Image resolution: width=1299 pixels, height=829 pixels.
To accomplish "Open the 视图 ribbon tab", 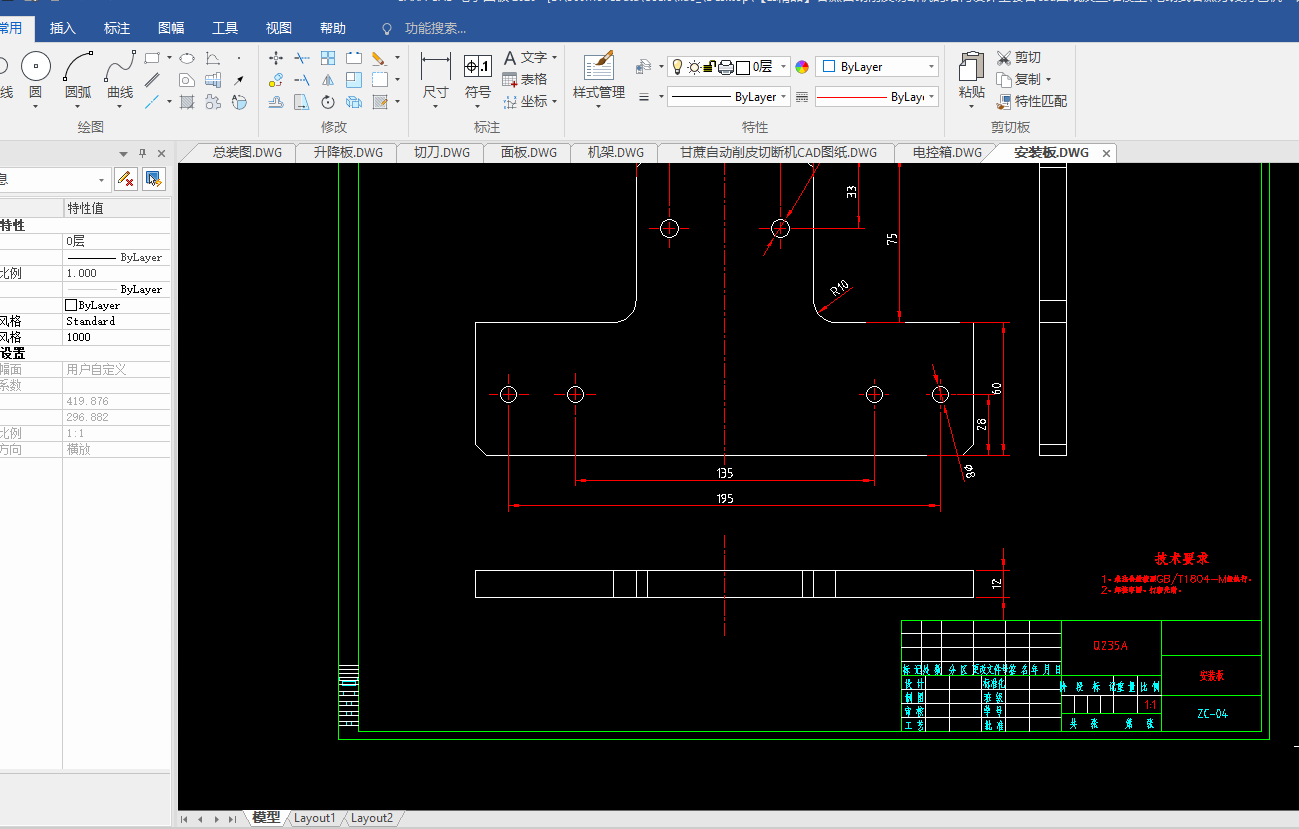I will [279, 28].
